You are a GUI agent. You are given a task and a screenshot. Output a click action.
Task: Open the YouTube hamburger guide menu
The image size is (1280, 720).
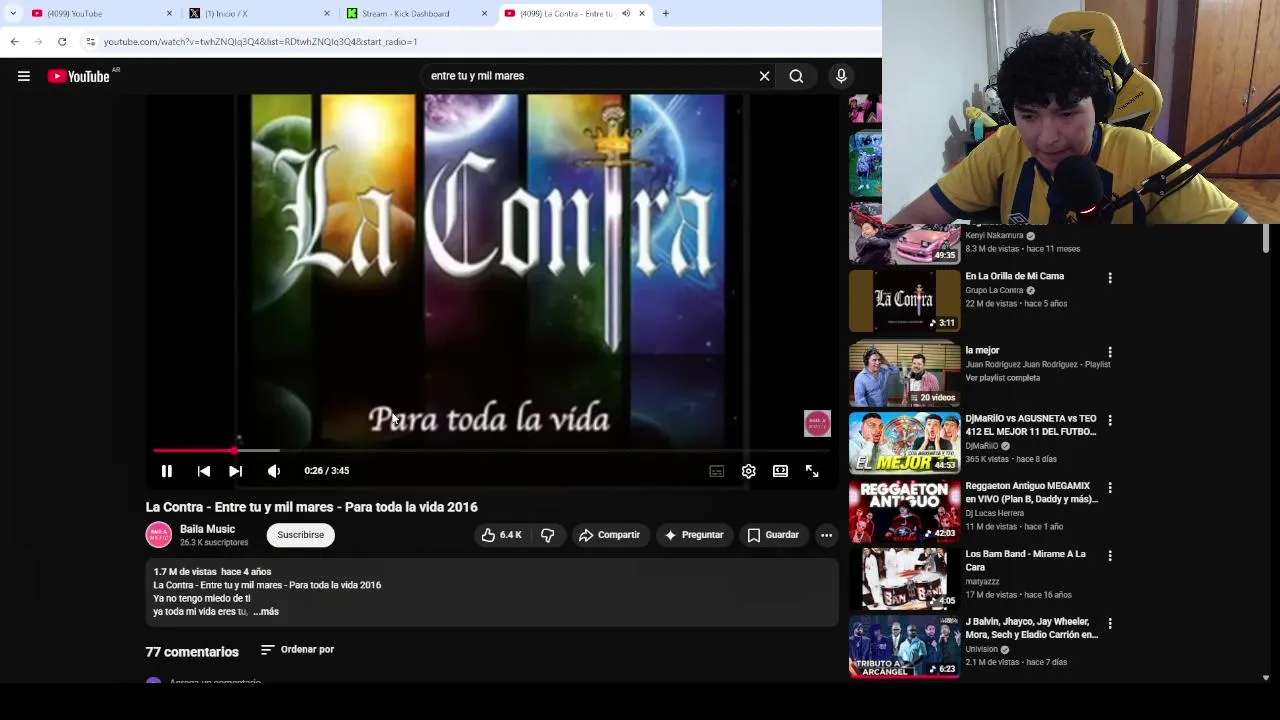(x=24, y=76)
